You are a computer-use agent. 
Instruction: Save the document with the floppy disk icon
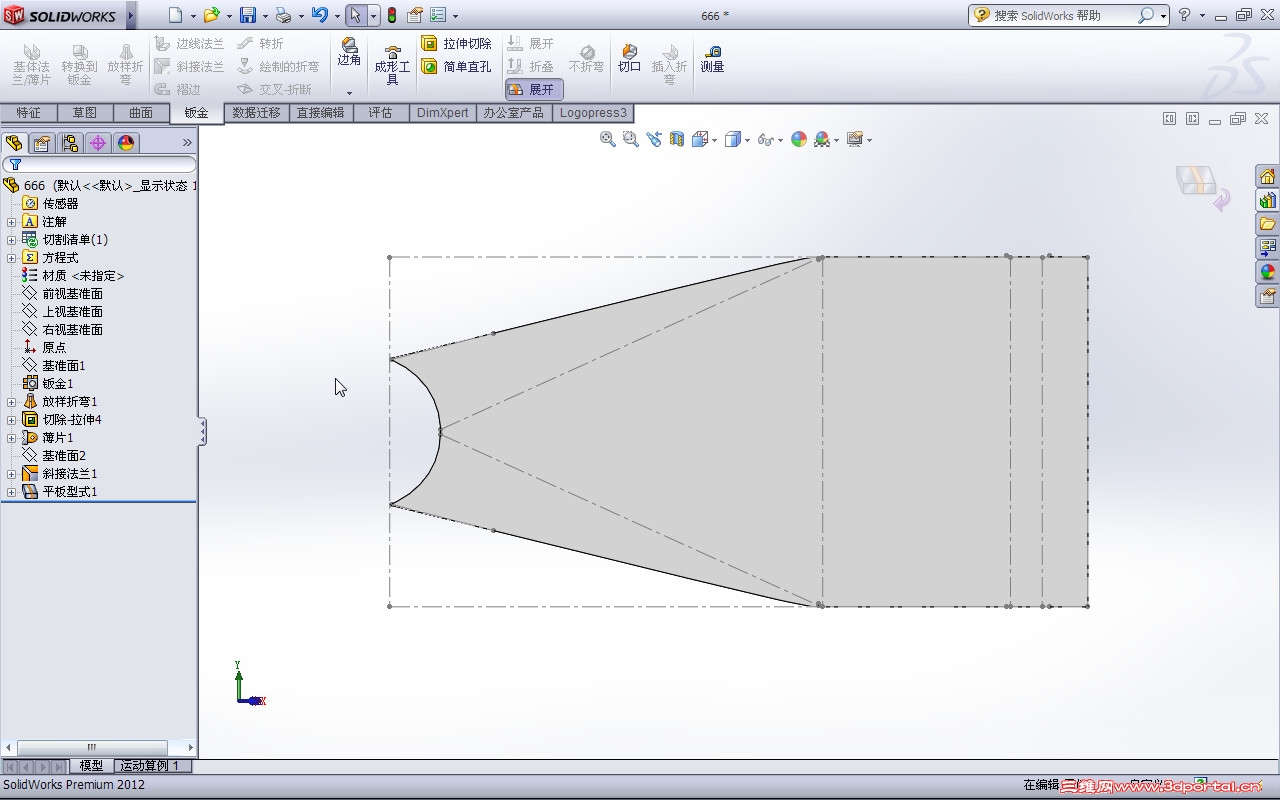247,15
